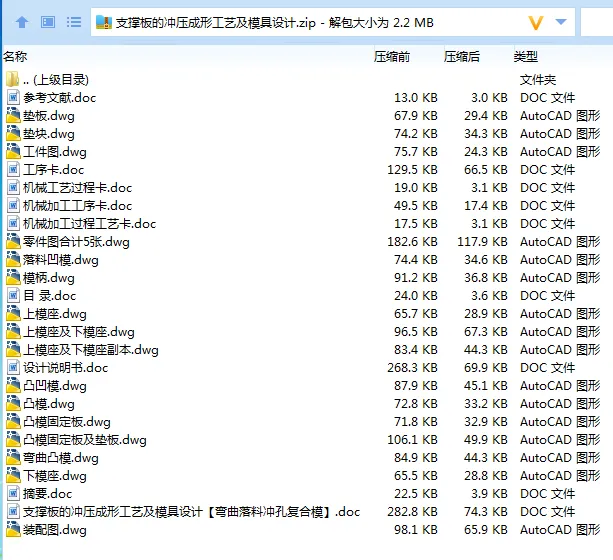Click the DWG icon of 凸凹模.dwg
This screenshot has height=560, width=613.
(x=13, y=386)
